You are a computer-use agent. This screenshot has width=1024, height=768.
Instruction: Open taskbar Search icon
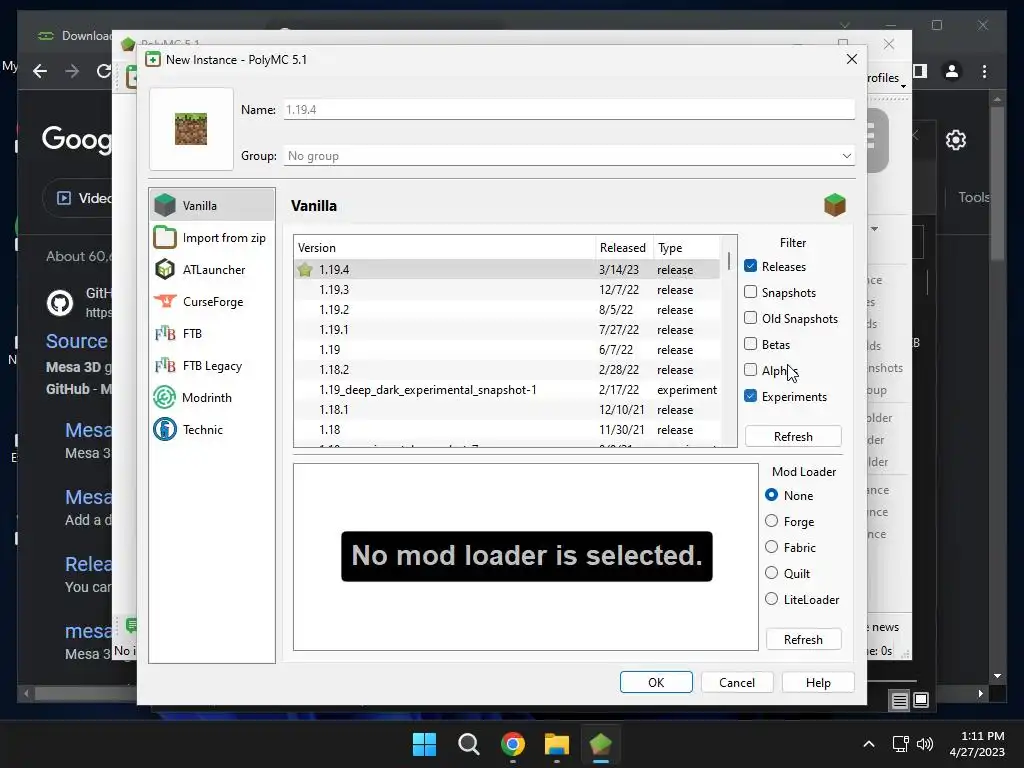coord(469,744)
